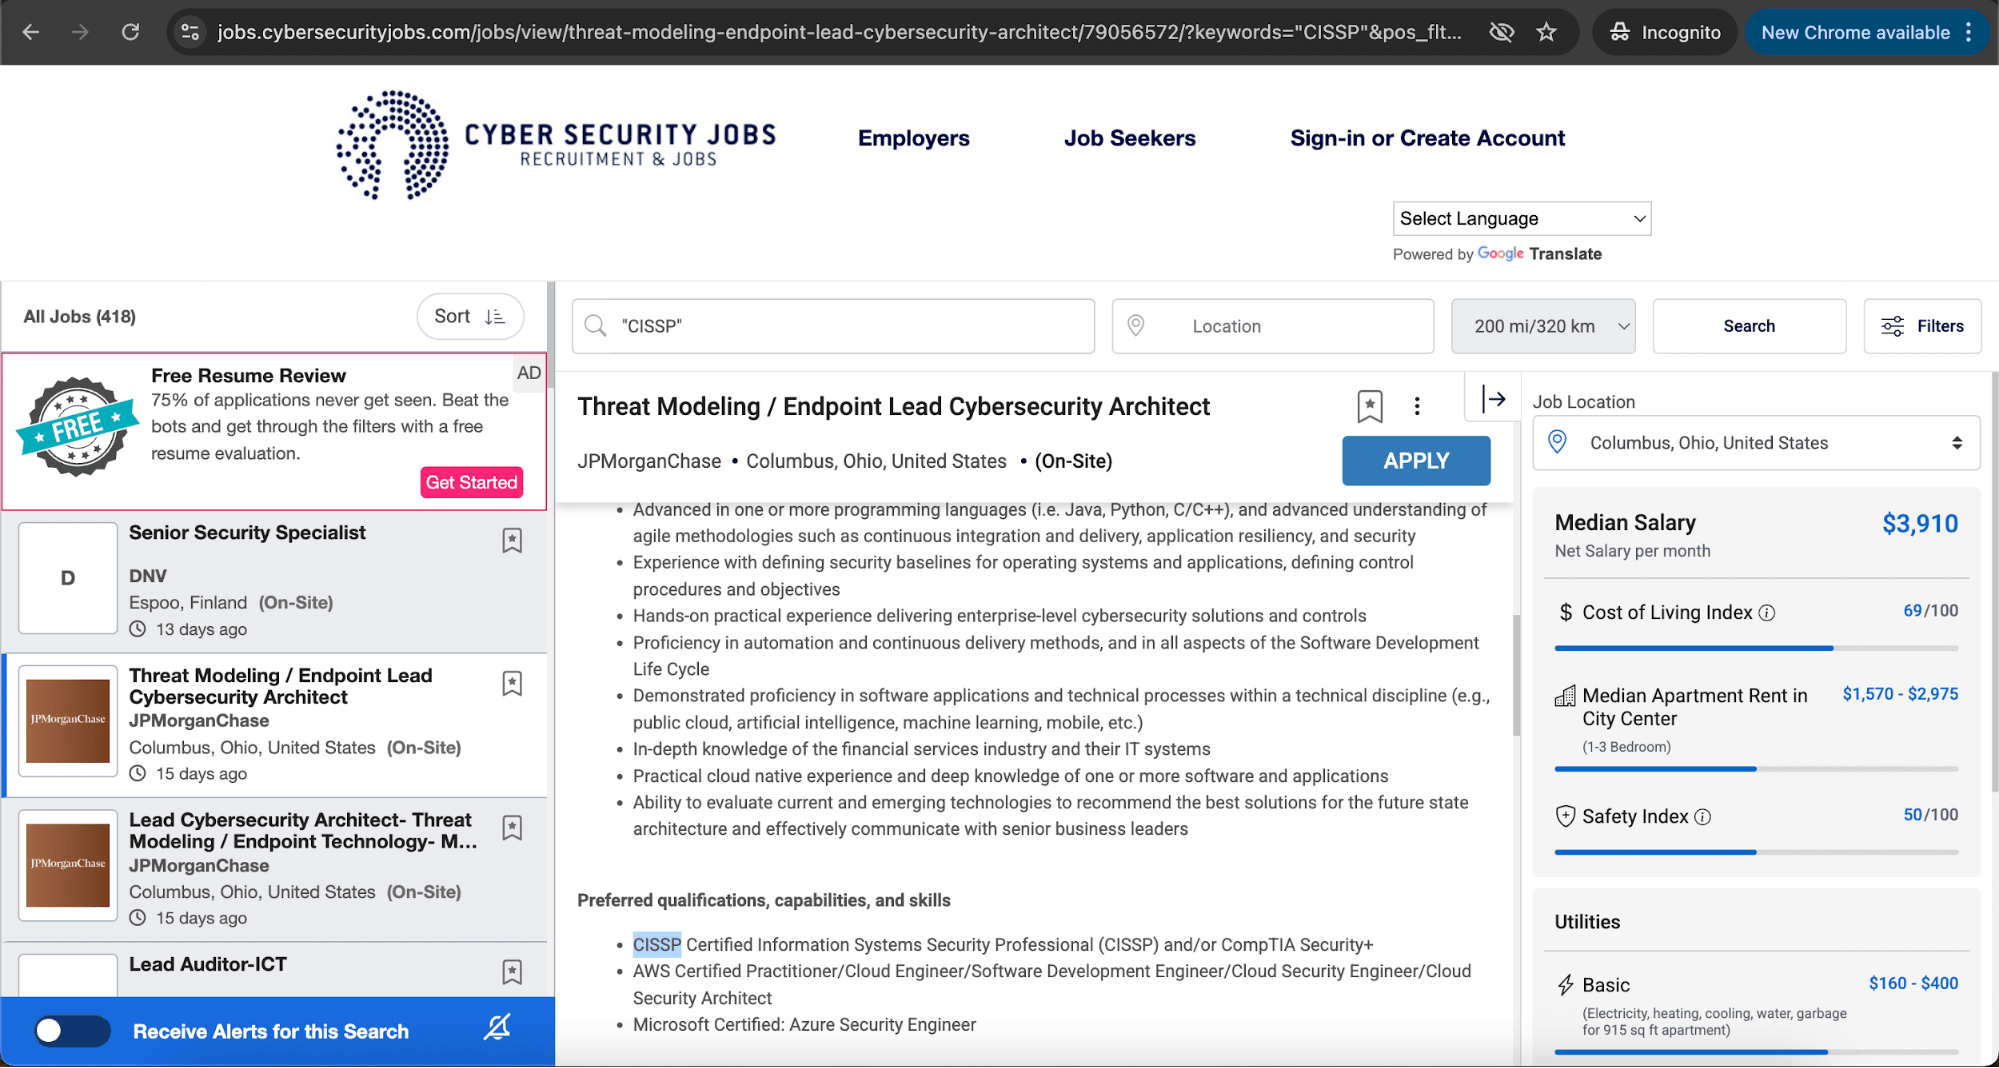Viewport: 1999px width, 1068px height.
Task: Bookmark Threat Modeling job in list
Action: click(x=512, y=684)
